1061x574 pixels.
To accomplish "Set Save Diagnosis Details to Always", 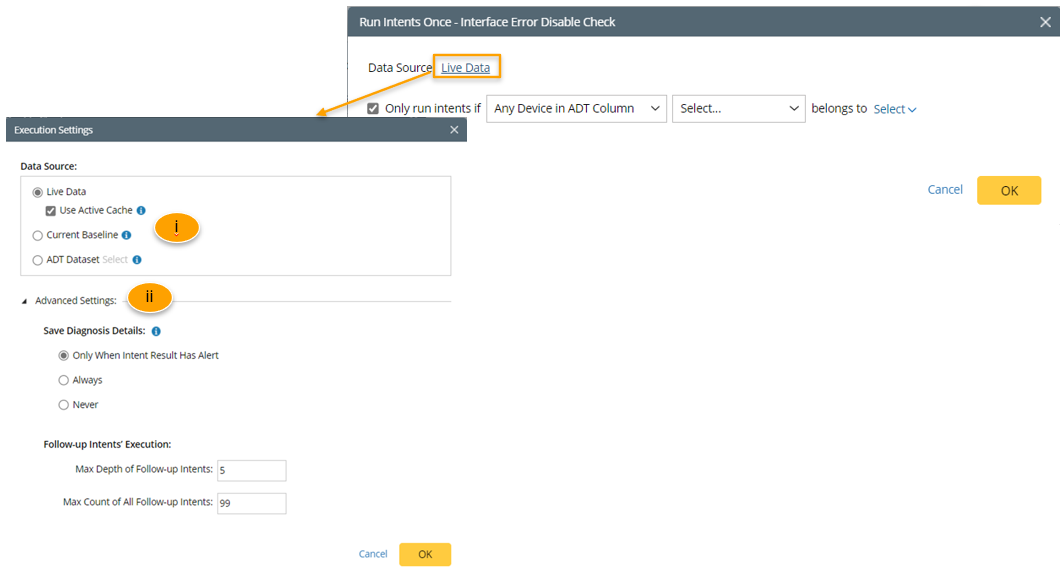I will coord(64,380).
